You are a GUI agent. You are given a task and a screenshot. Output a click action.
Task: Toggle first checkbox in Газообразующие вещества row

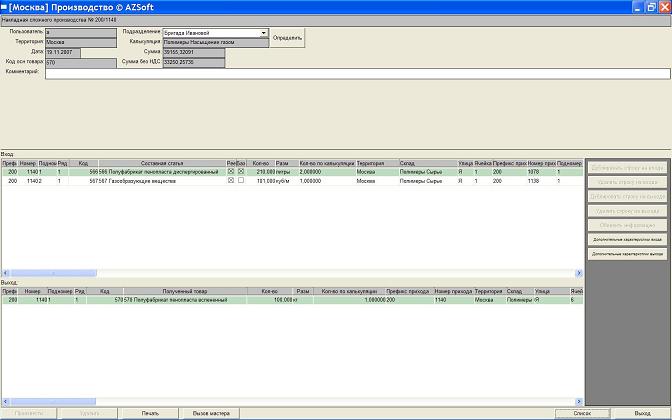click(231, 181)
